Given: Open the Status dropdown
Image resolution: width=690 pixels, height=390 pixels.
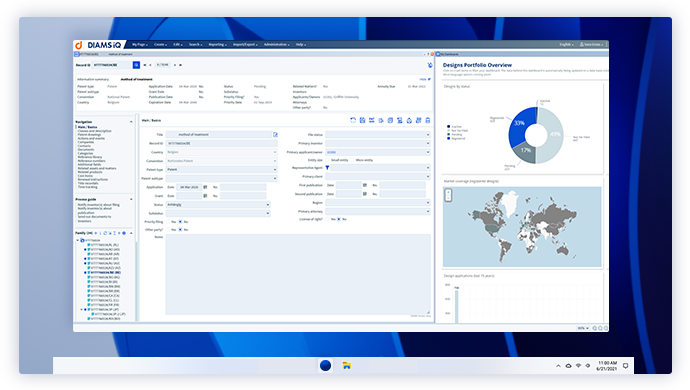Looking at the screenshot, I should (218, 205).
